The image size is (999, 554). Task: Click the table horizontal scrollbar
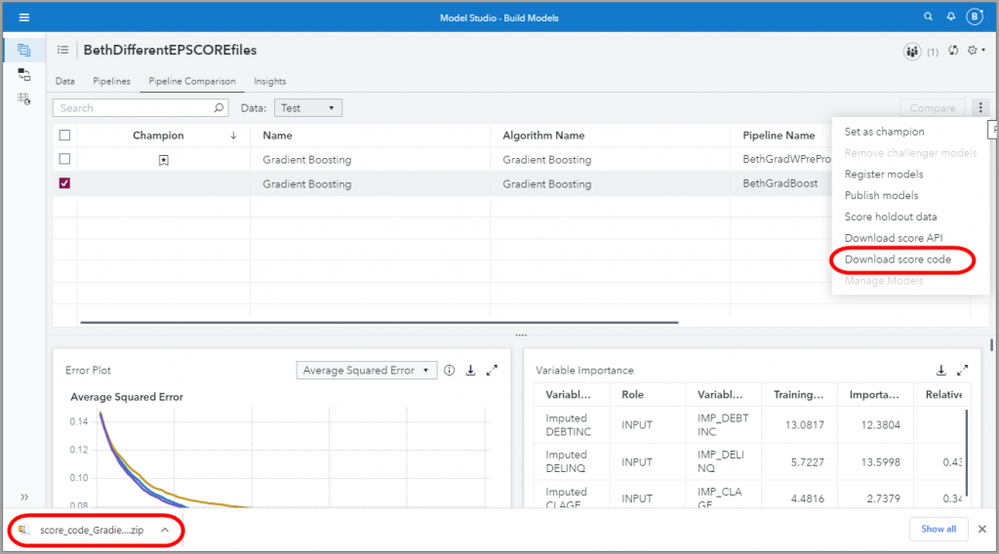[x=379, y=322]
